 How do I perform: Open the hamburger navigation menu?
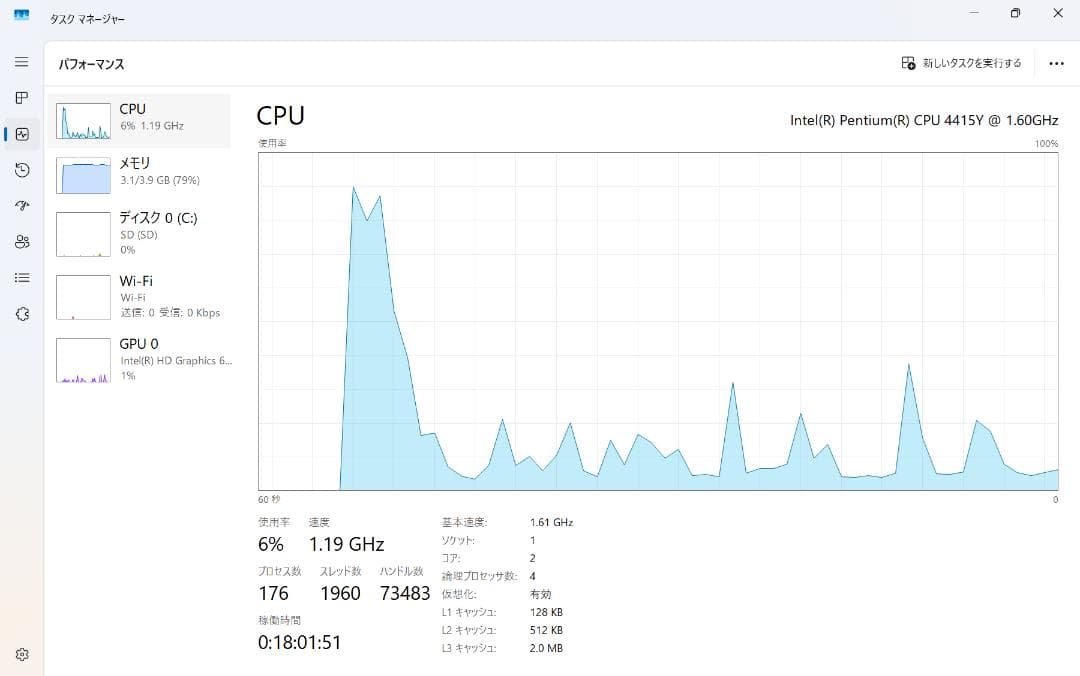point(22,62)
